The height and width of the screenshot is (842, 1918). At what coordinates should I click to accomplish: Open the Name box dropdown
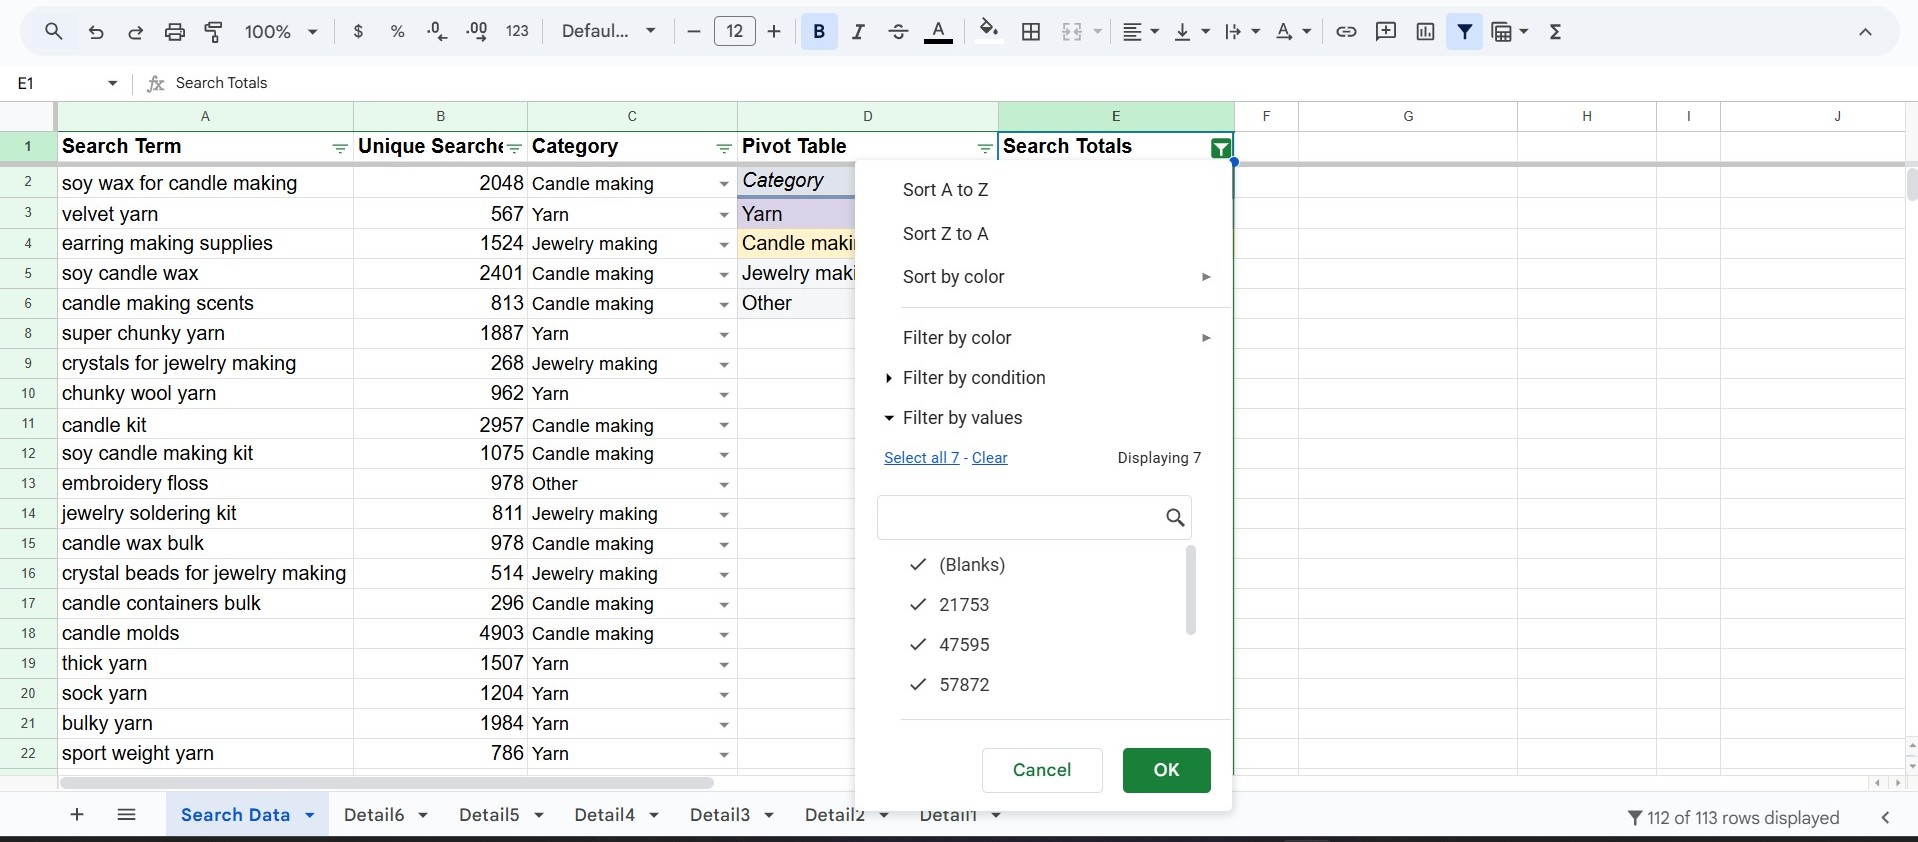click(113, 83)
